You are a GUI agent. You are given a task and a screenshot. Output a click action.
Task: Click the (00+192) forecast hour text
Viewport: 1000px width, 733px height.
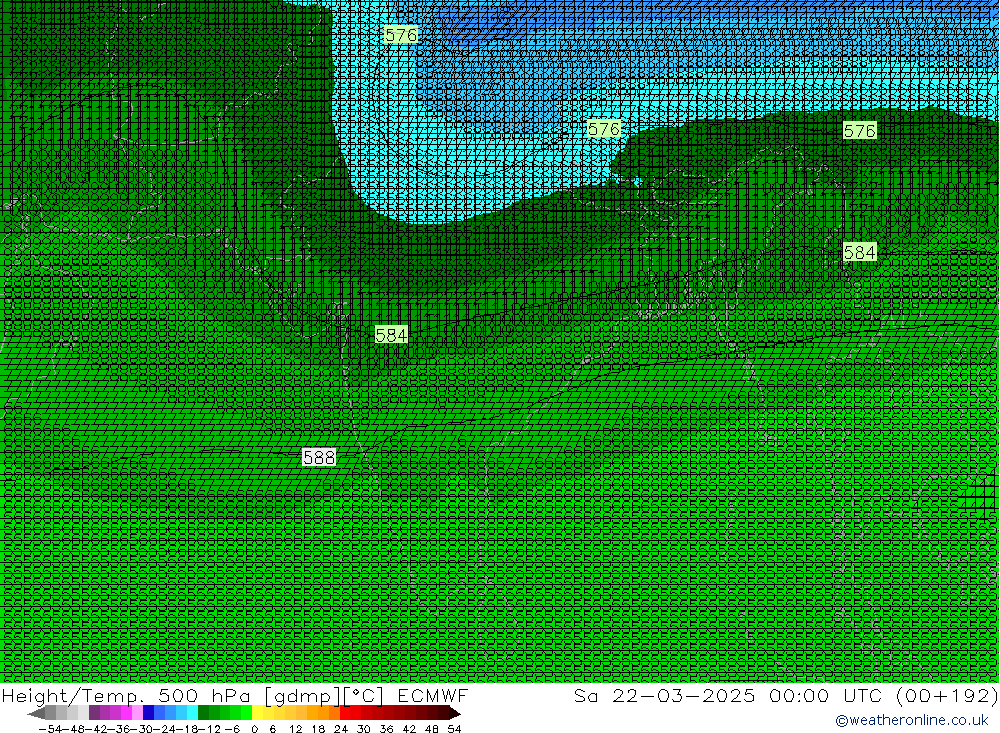pyautogui.click(x=946, y=695)
